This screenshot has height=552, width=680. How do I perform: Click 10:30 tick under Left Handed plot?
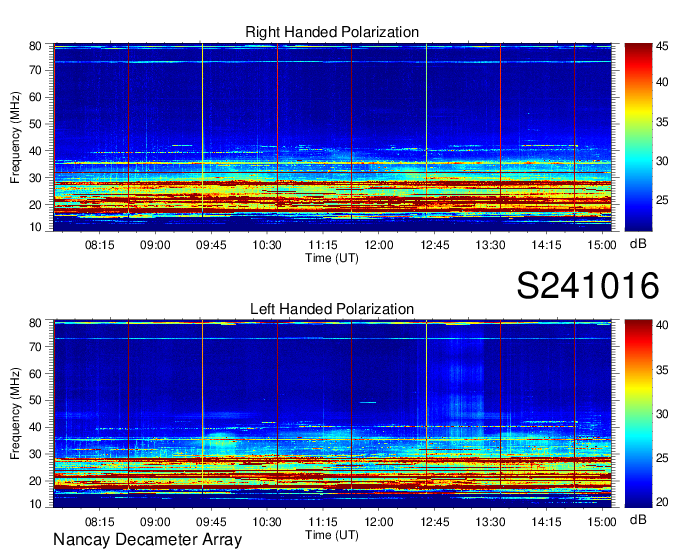coord(267,522)
